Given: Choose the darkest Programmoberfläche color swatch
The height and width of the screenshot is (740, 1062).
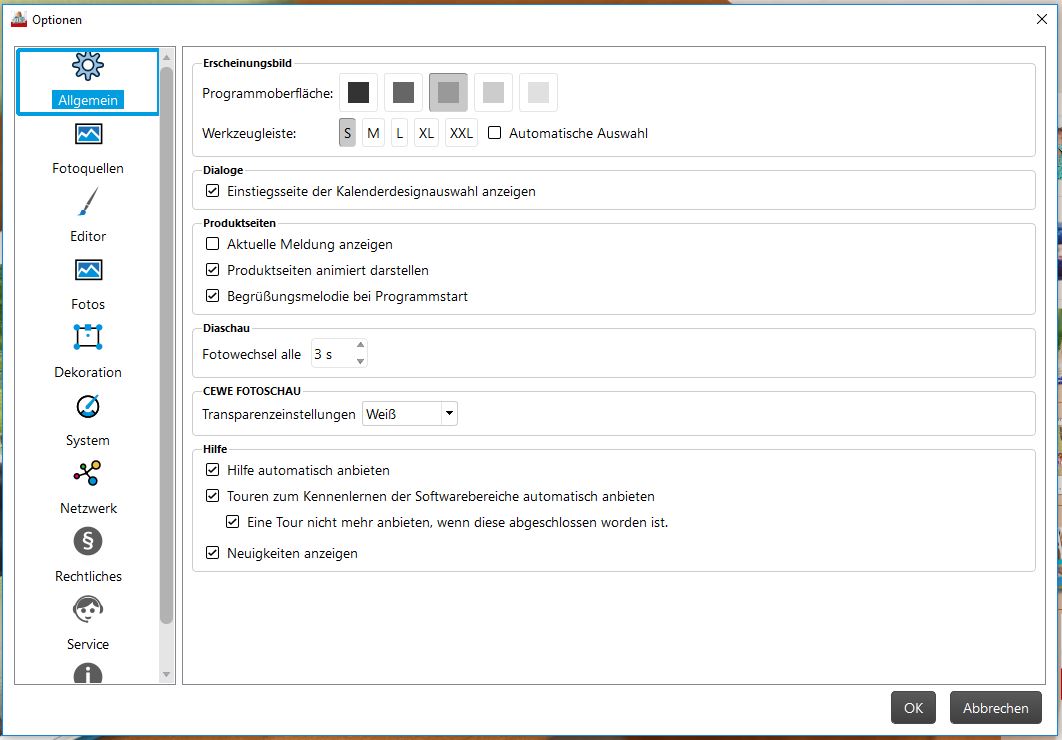Looking at the screenshot, I should click(x=358, y=93).
